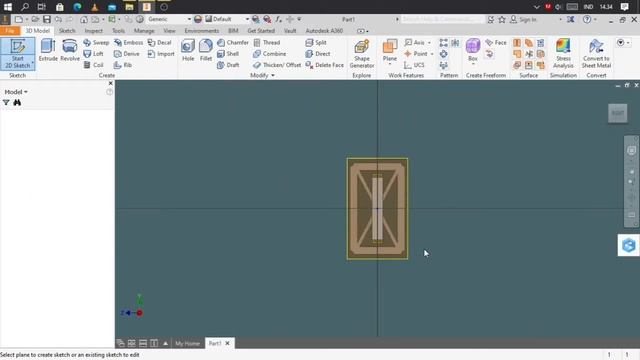
Task: Click the Save icon in quick access toolbar
Action: (47, 19)
